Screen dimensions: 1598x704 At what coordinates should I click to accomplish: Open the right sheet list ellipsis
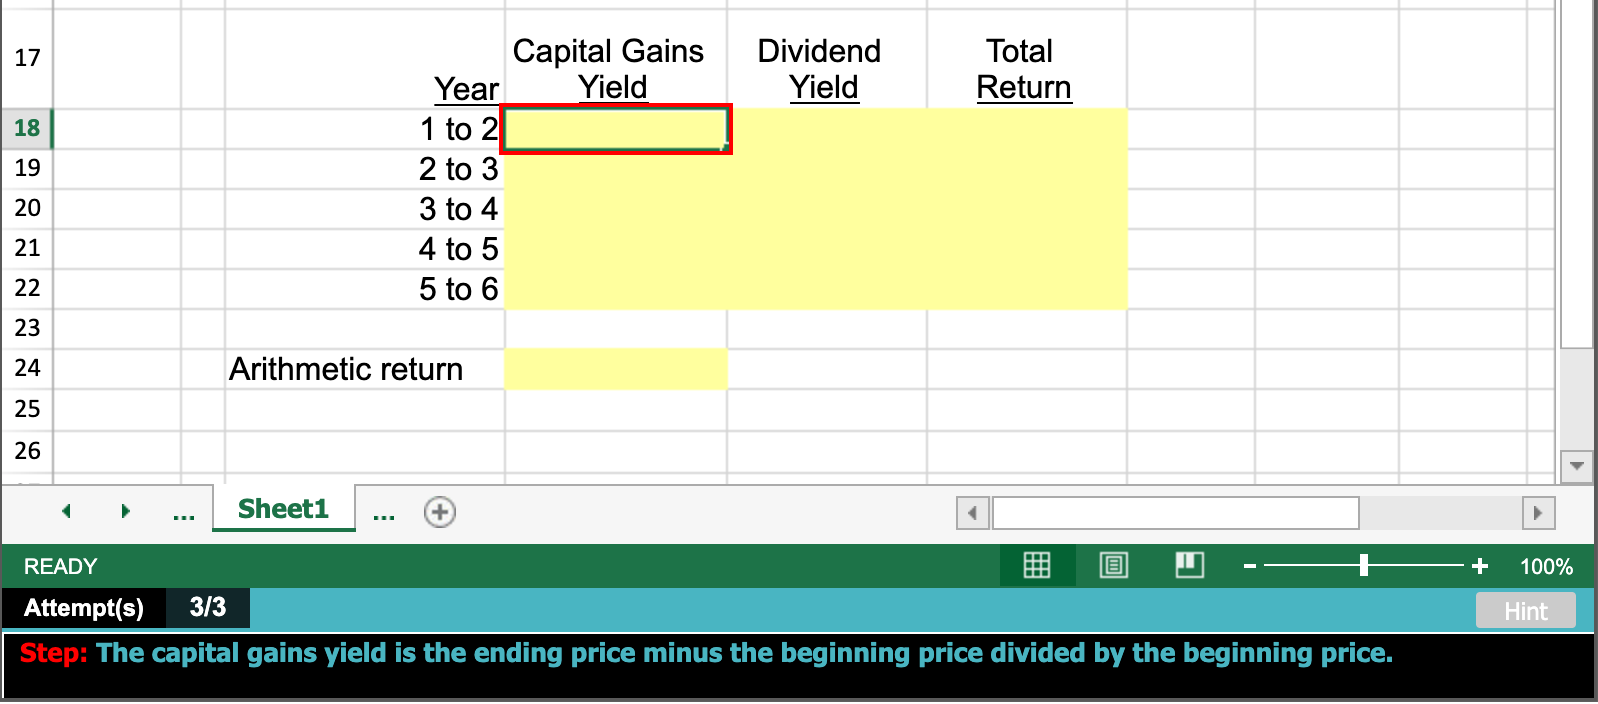[384, 513]
